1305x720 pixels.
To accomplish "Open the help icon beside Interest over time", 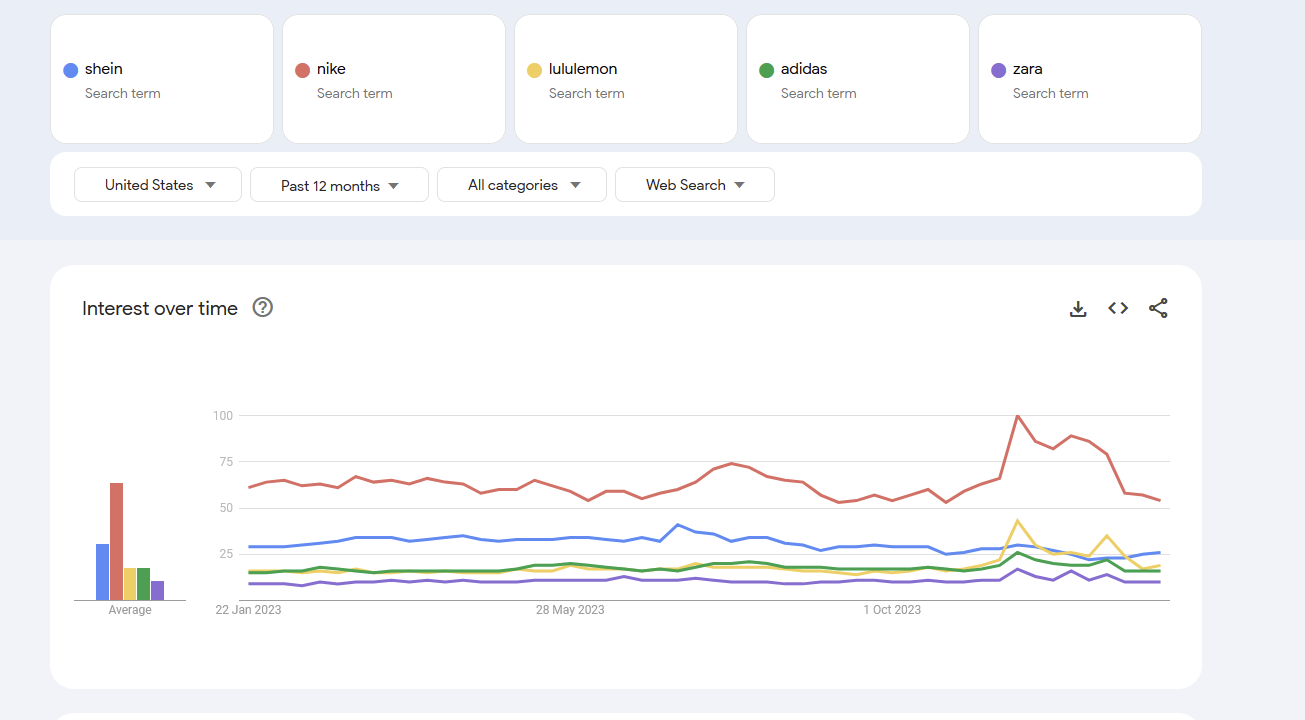I will pos(263,307).
